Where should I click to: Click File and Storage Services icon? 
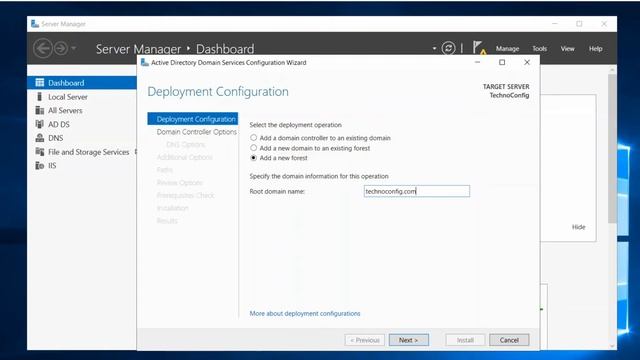(x=40, y=152)
